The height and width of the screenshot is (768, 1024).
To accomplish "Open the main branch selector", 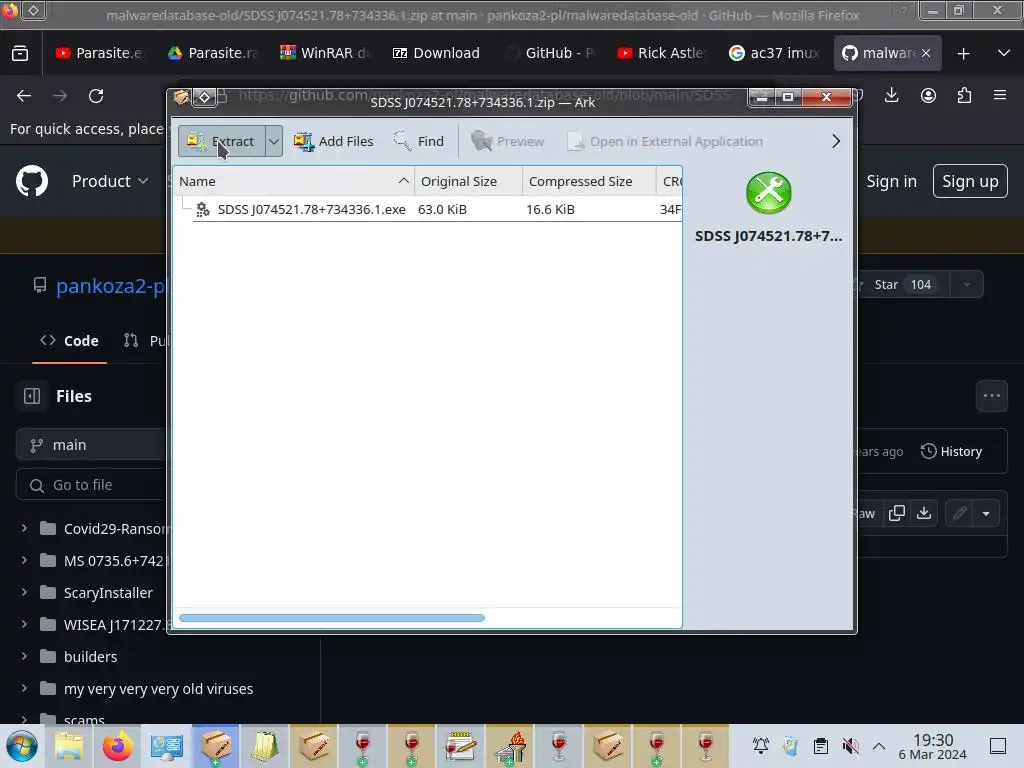I will [91, 445].
